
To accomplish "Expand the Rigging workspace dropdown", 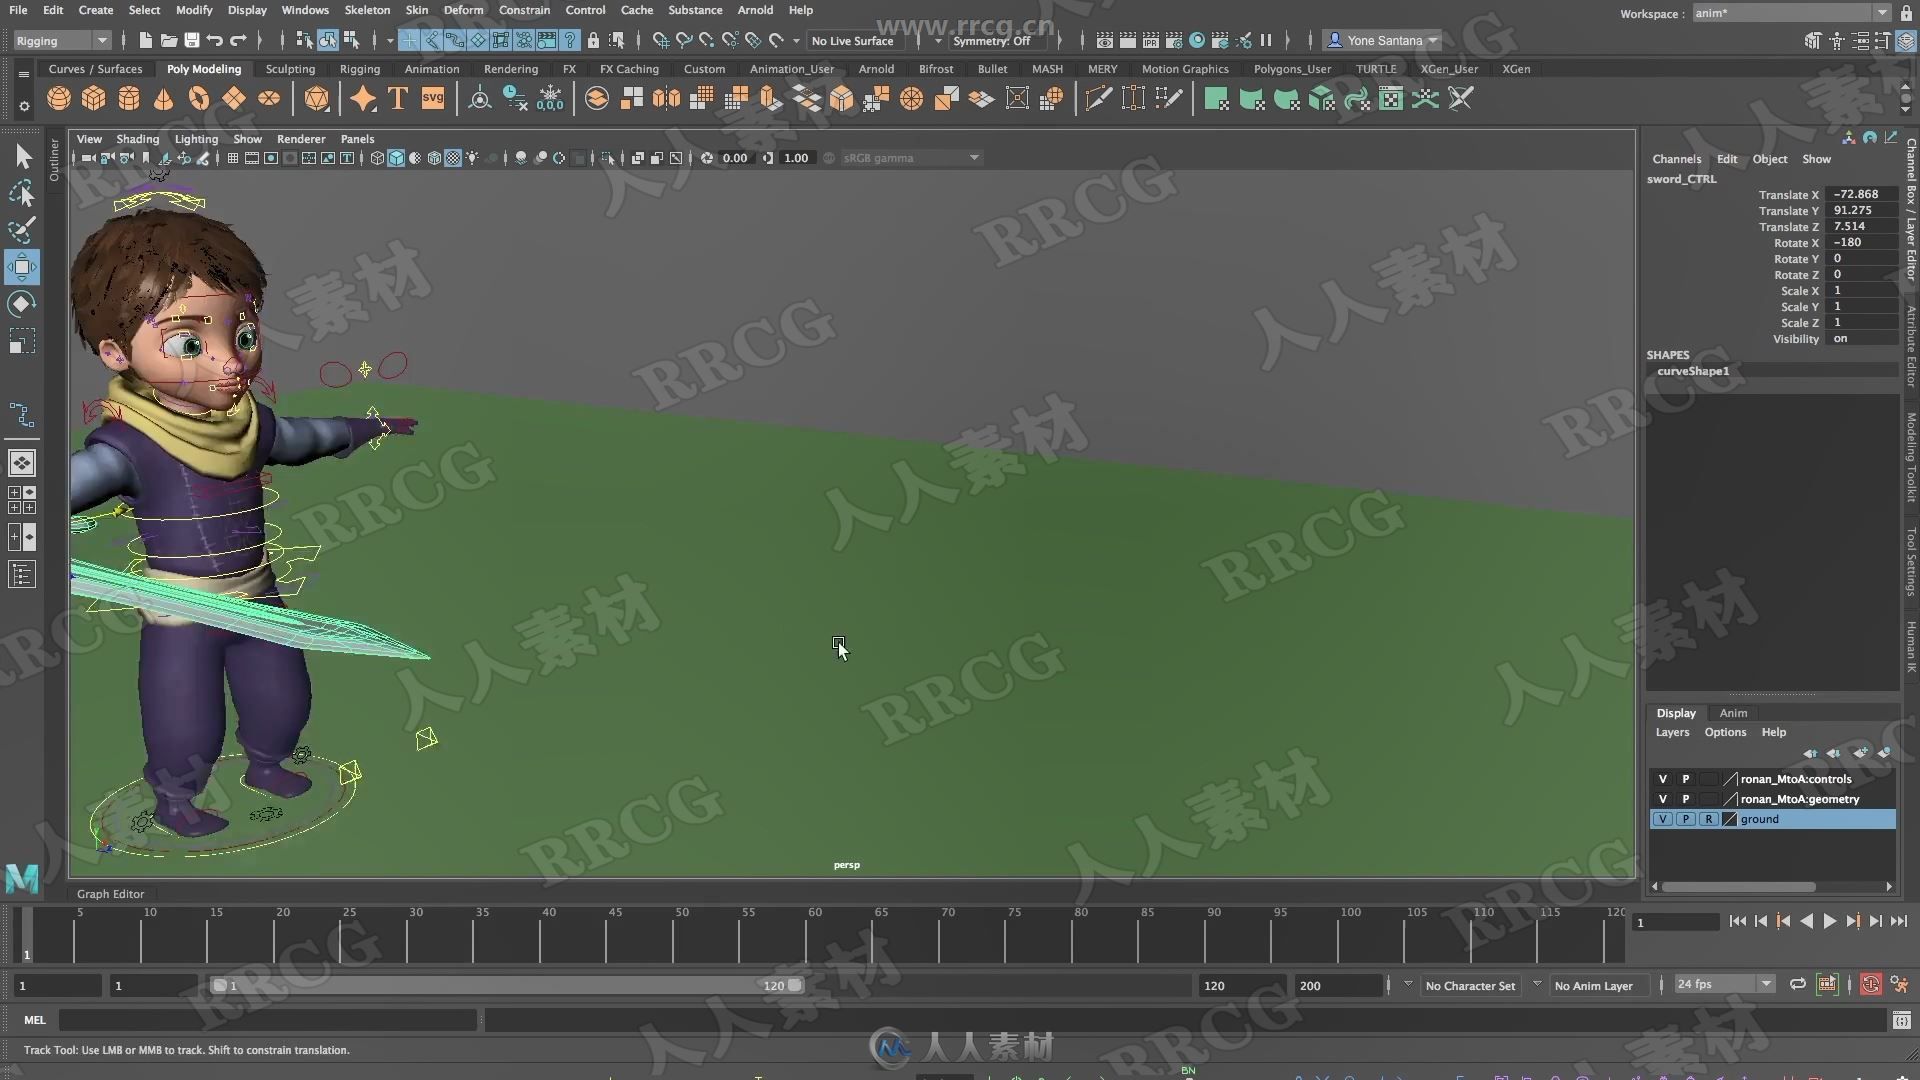I will coord(103,40).
